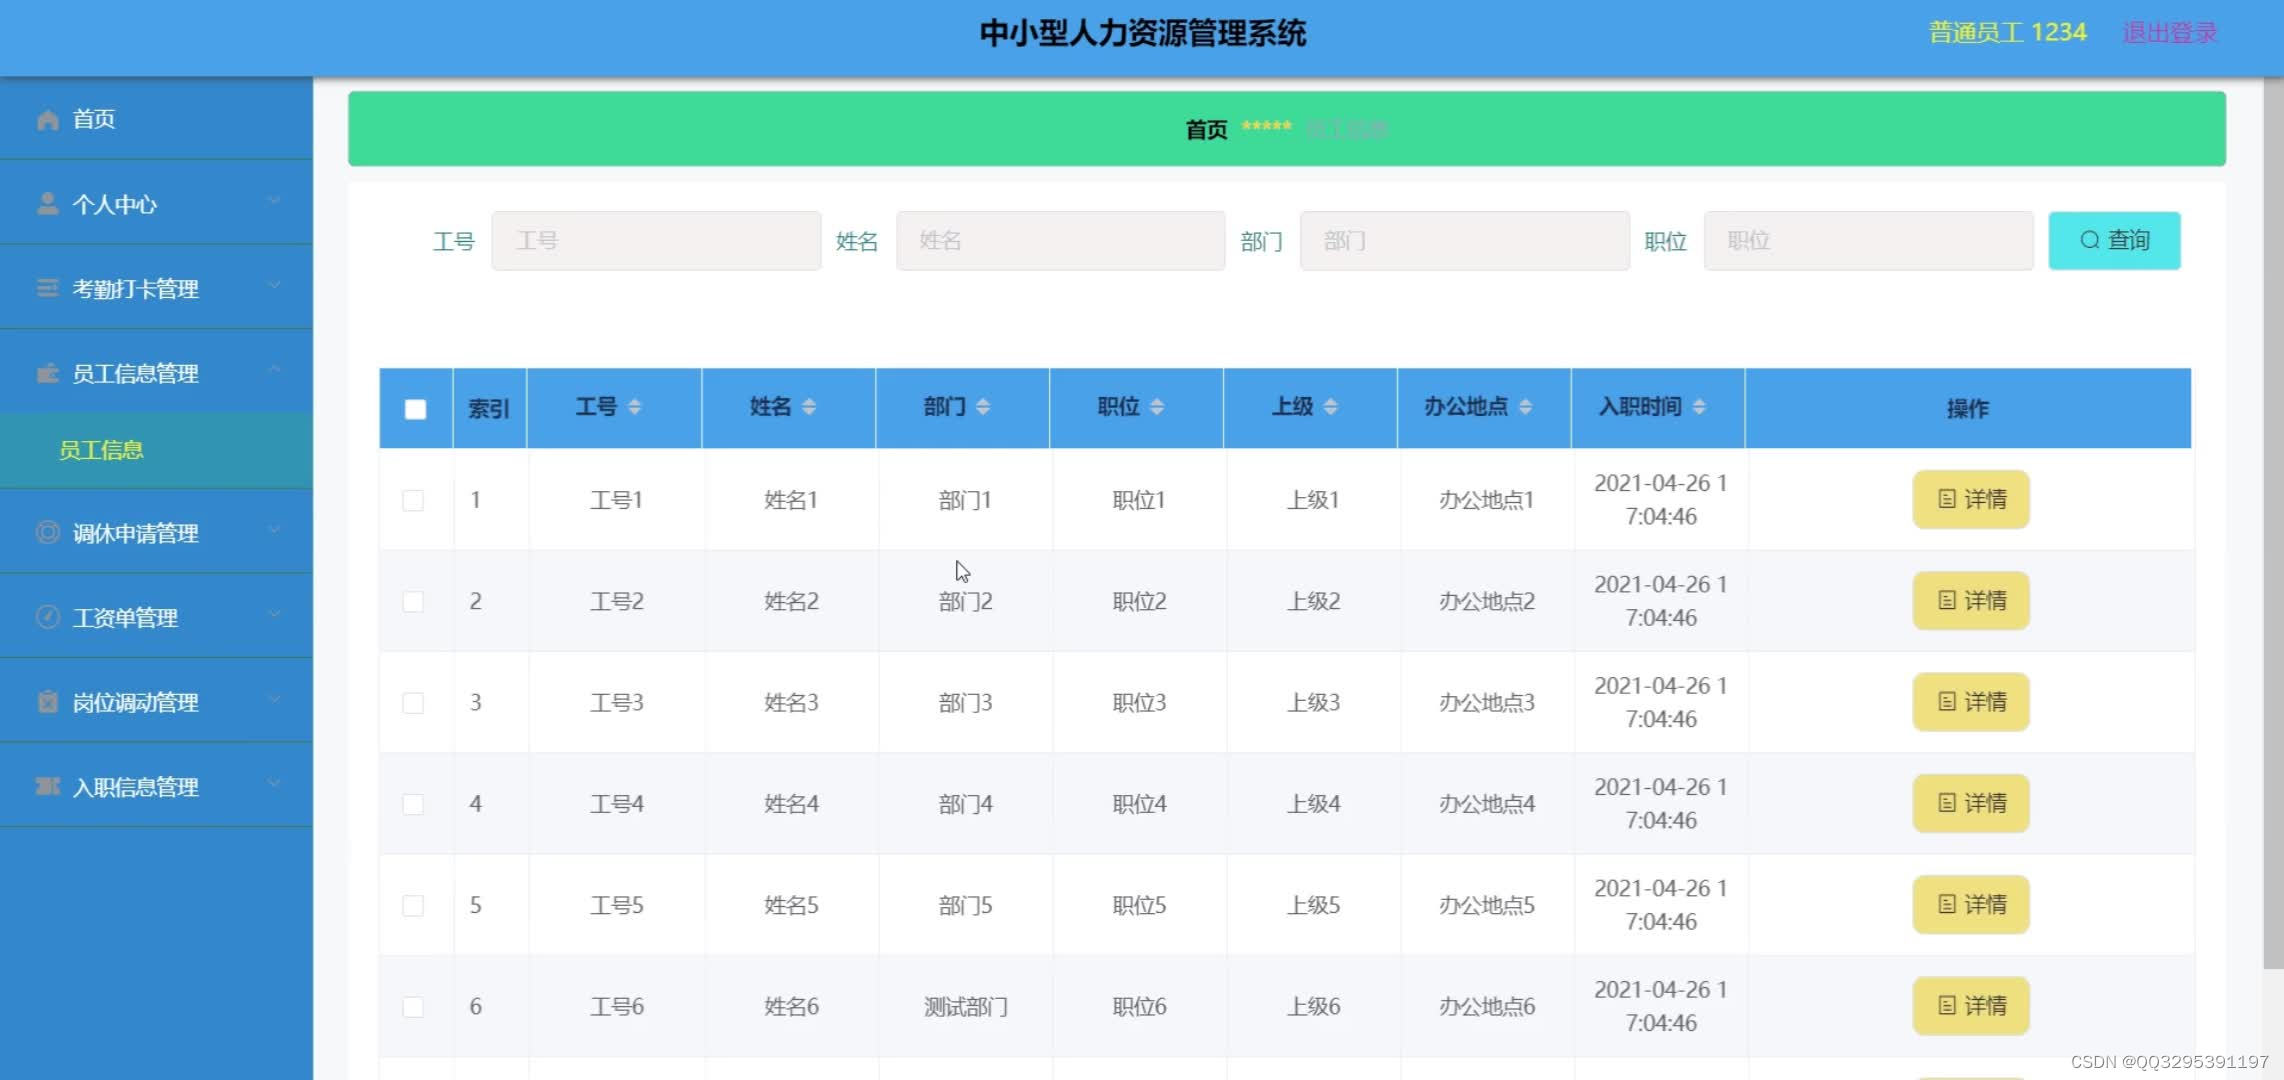Sort table by 工号 column arrows

635,407
